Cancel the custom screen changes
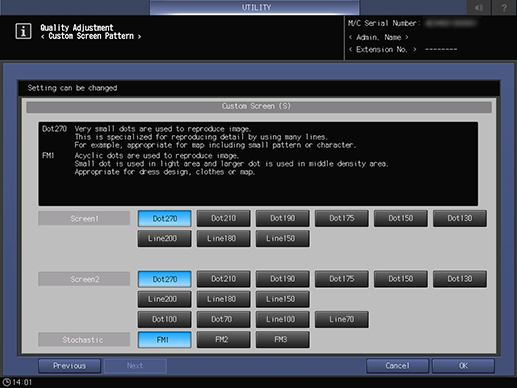The width and height of the screenshot is (517, 388). coord(397,366)
